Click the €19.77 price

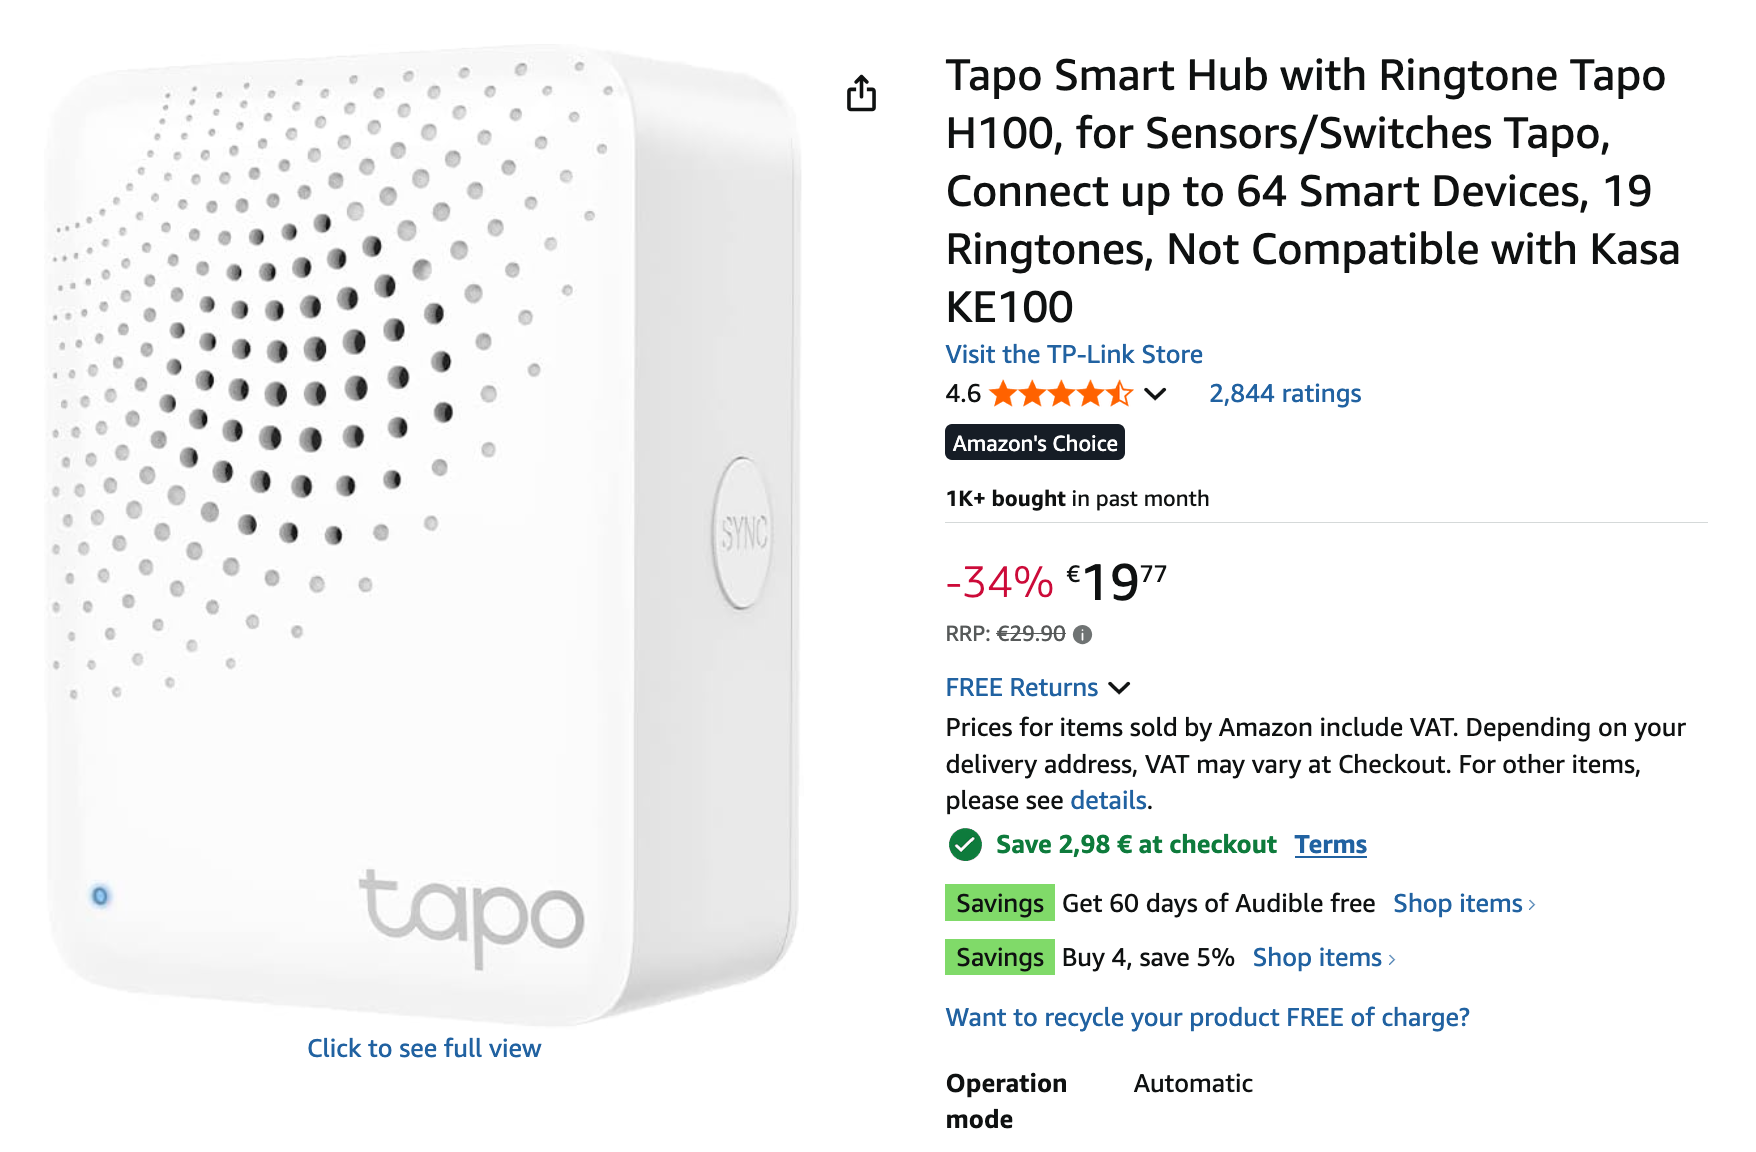tap(1115, 582)
